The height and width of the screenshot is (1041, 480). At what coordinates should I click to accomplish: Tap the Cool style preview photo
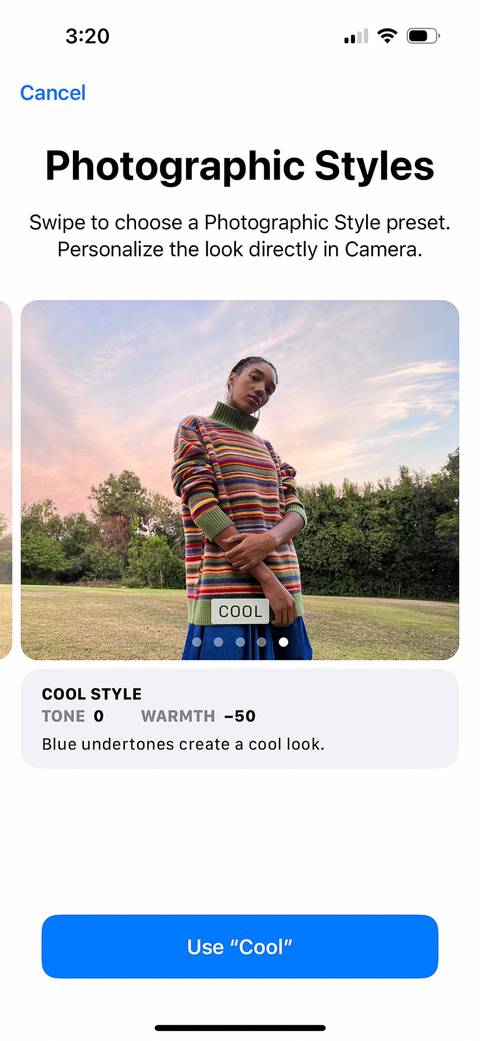(x=240, y=479)
